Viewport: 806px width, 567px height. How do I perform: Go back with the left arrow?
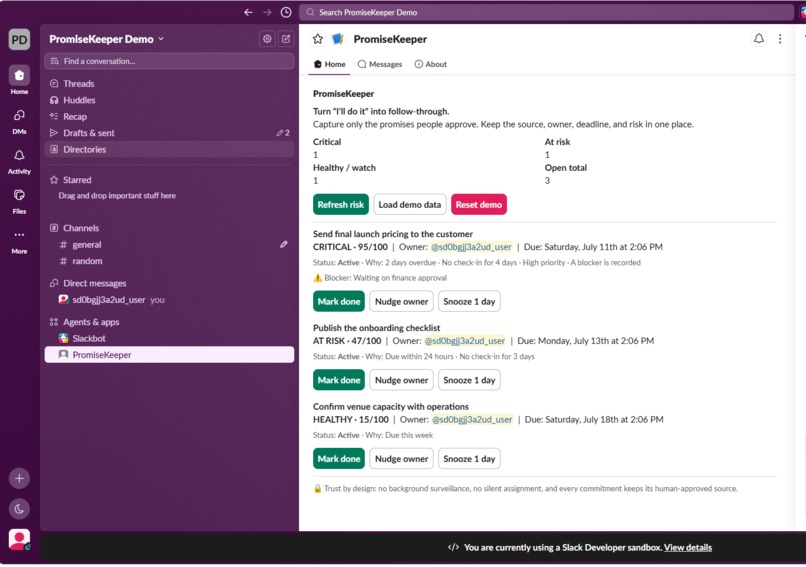coord(248,12)
